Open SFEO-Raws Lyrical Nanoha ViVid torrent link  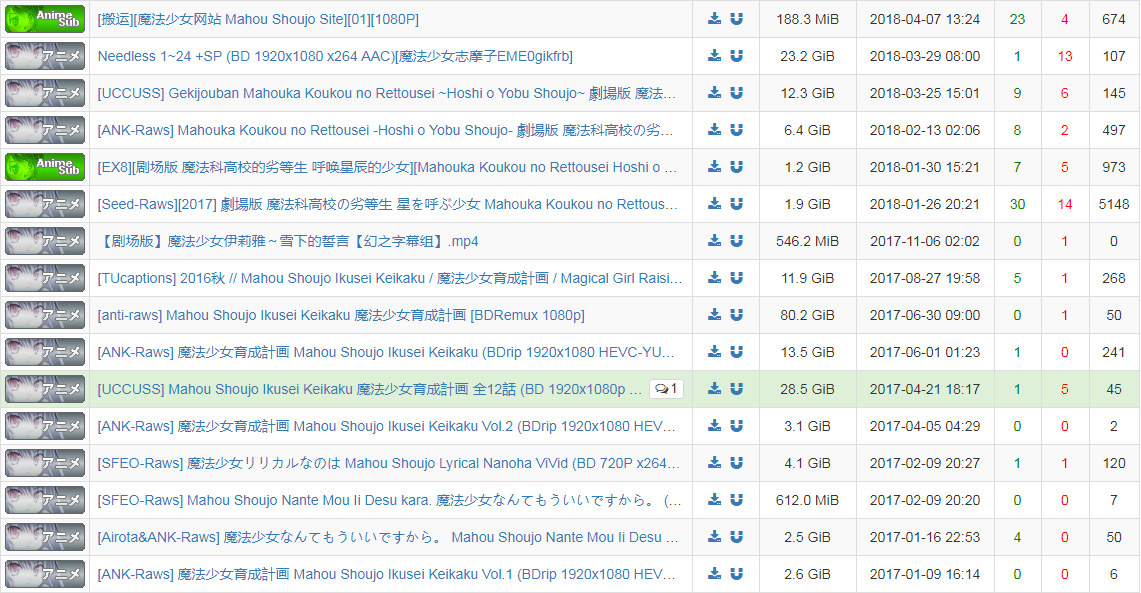coord(389,463)
